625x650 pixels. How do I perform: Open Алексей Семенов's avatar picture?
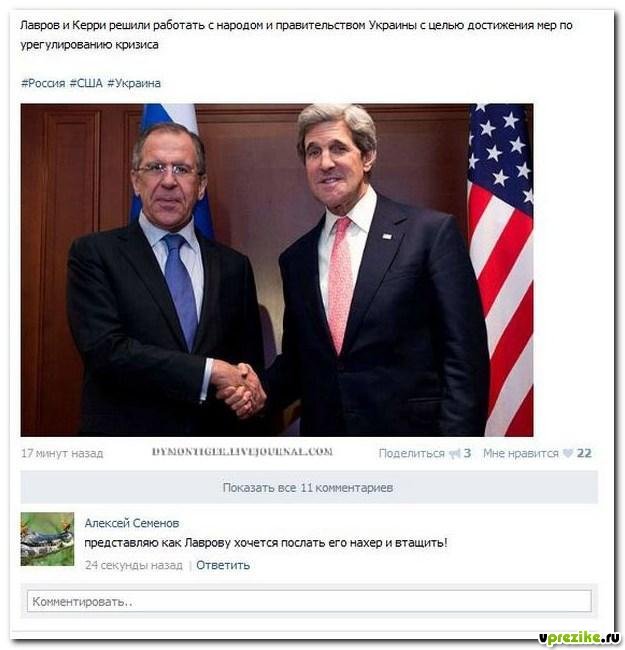[x=47, y=539]
